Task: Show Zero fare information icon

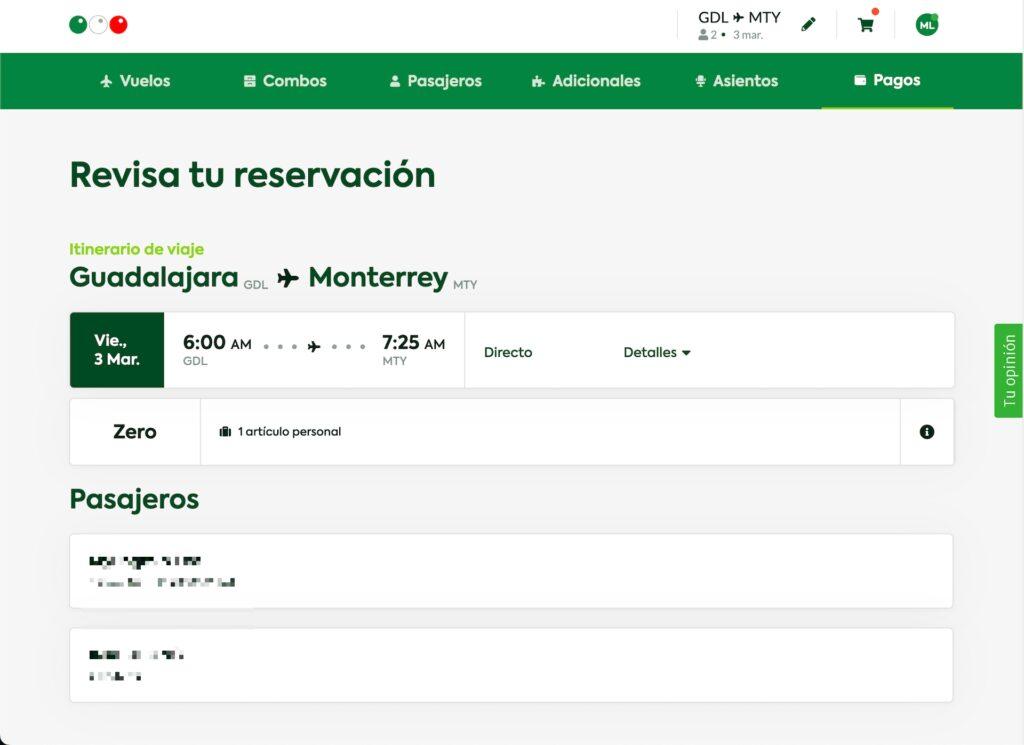Action: click(x=927, y=432)
